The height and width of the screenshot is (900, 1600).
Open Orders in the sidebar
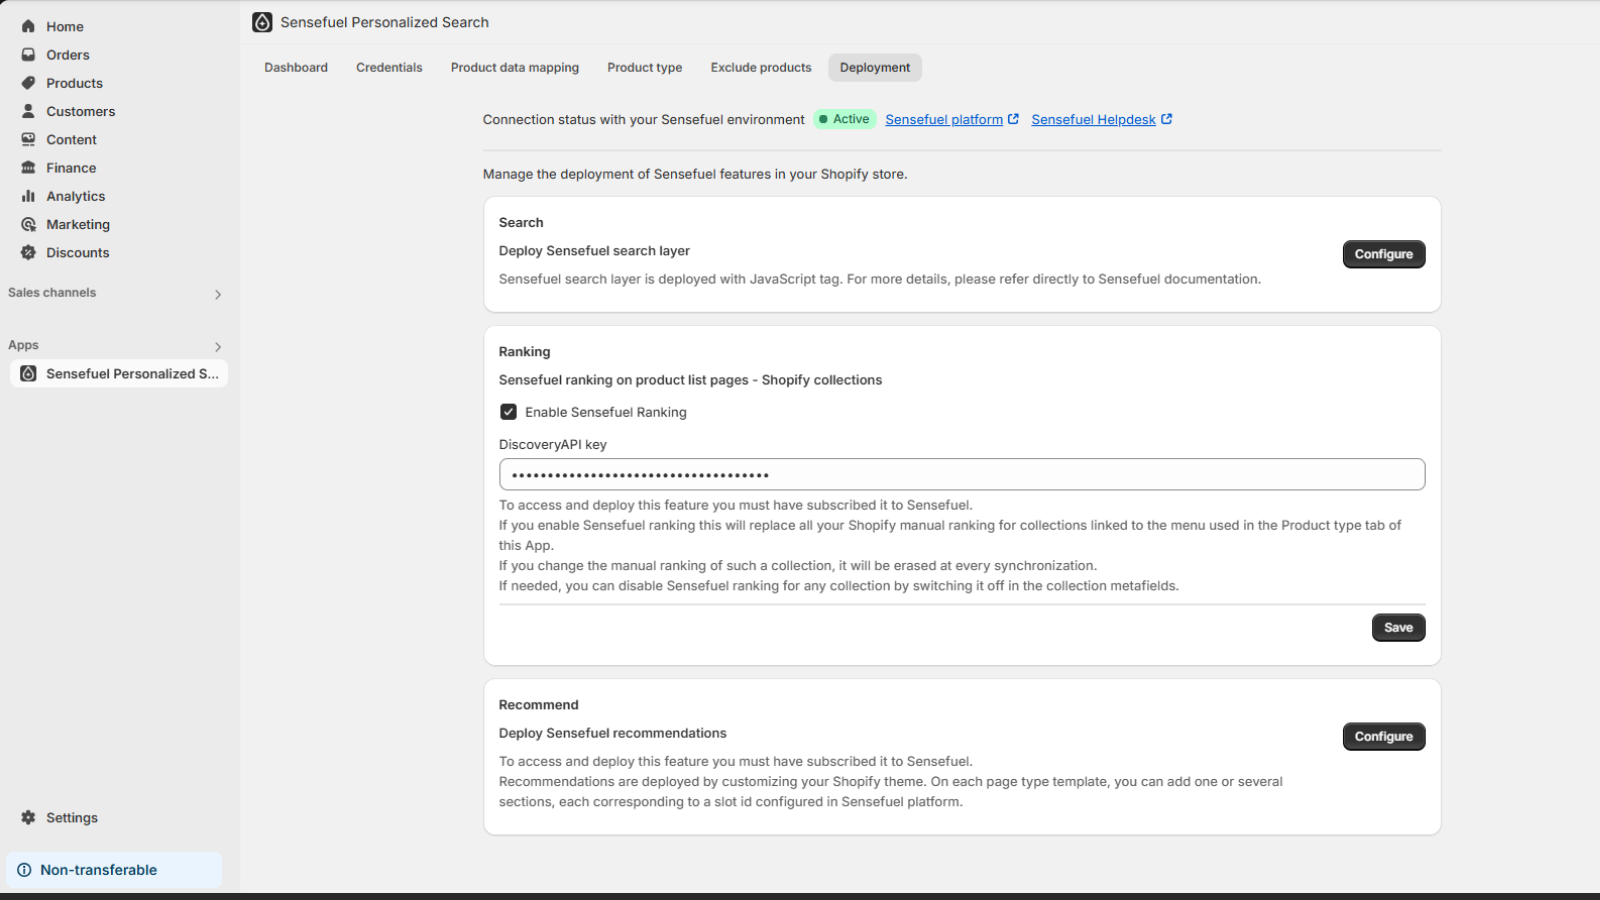pyautogui.click(x=68, y=55)
